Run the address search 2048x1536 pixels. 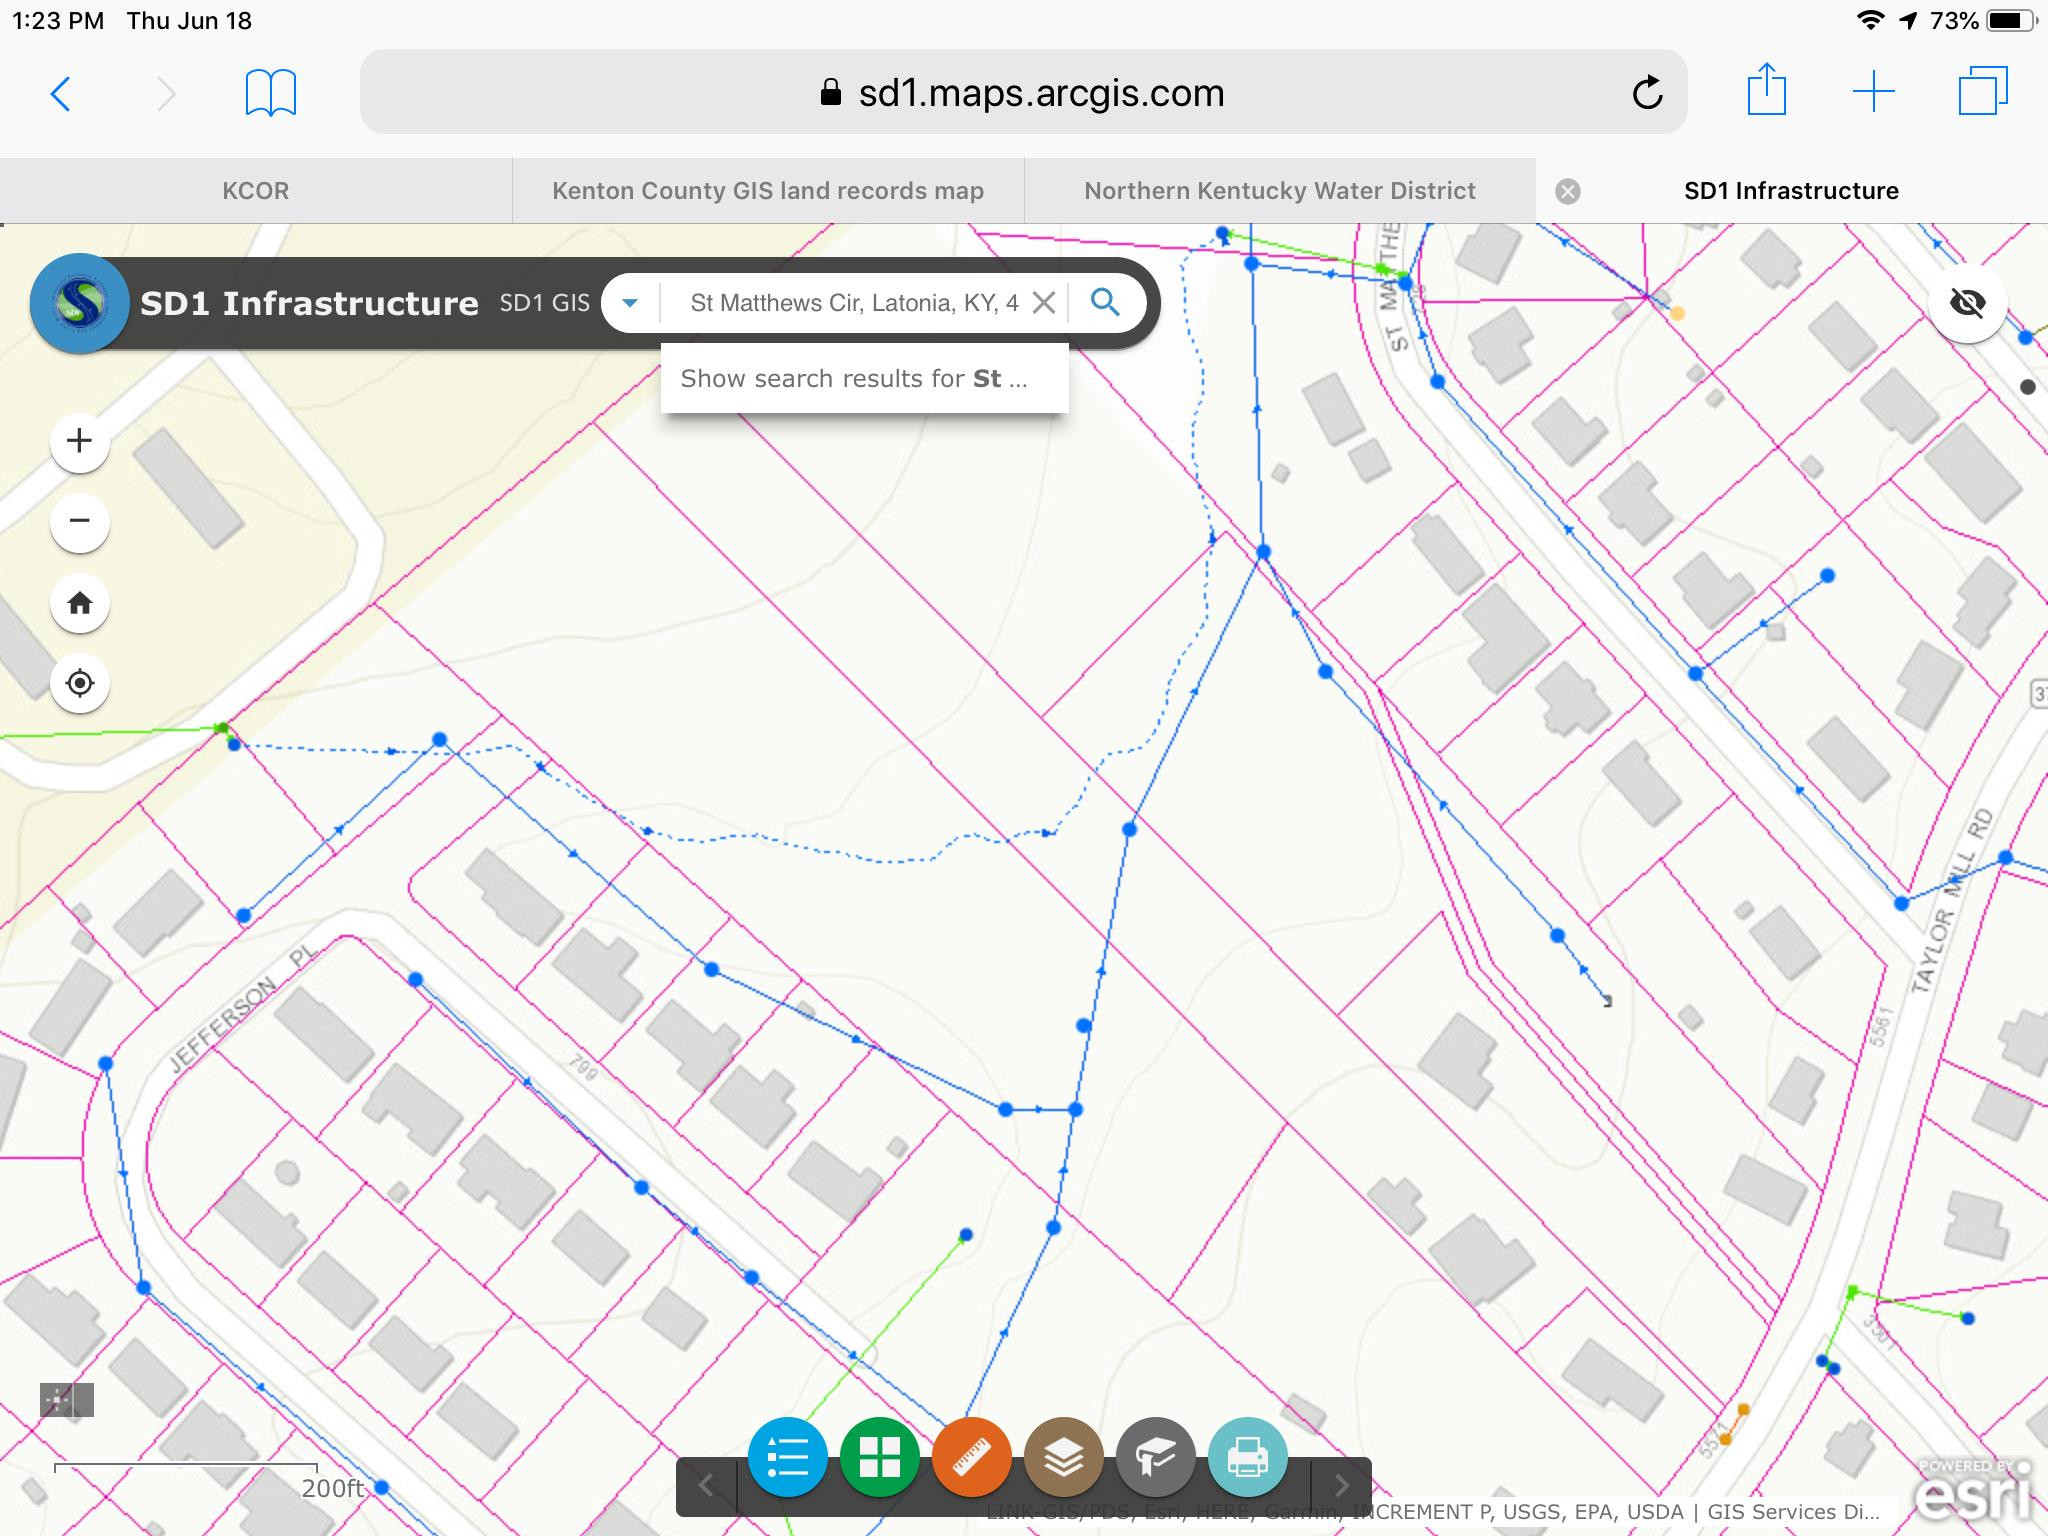click(x=1105, y=302)
